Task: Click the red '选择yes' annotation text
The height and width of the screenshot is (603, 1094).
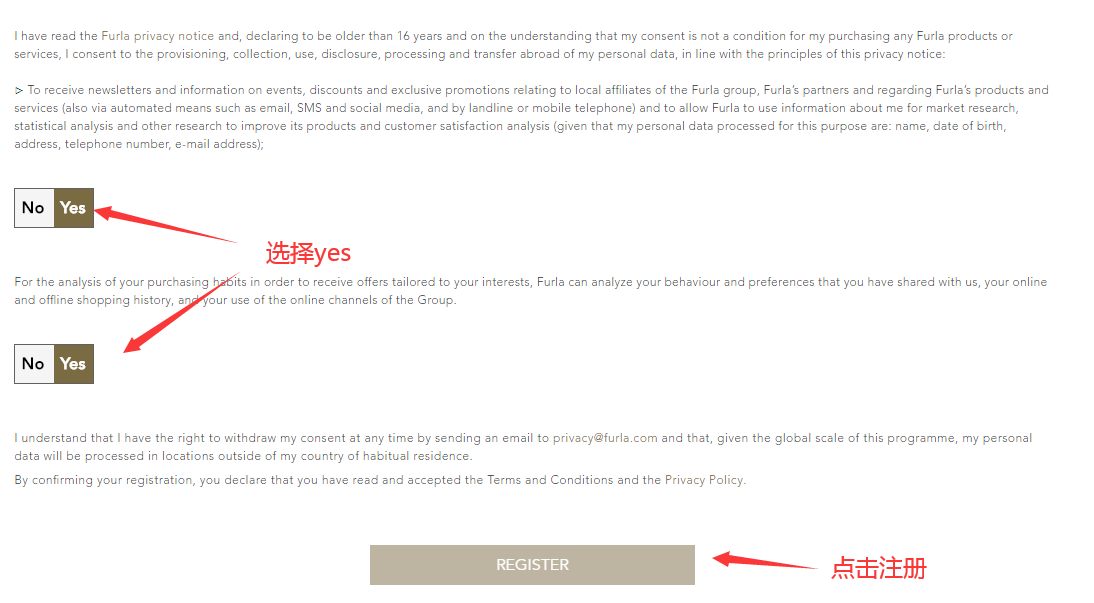Action: click(x=308, y=253)
